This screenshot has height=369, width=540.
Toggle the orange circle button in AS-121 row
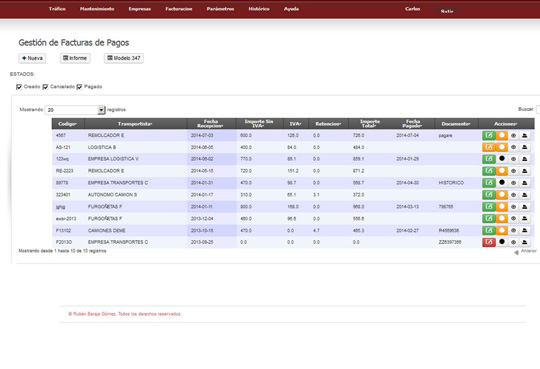click(x=502, y=147)
